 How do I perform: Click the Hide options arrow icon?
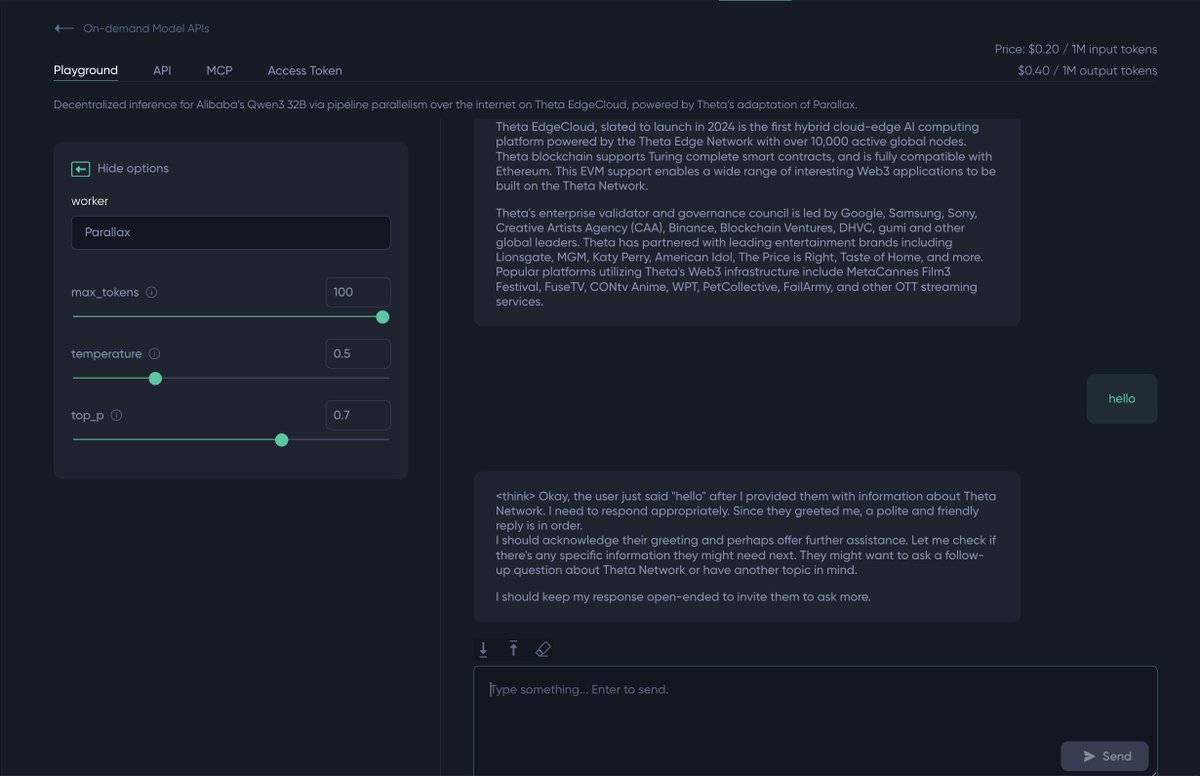[x=81, y=169]
